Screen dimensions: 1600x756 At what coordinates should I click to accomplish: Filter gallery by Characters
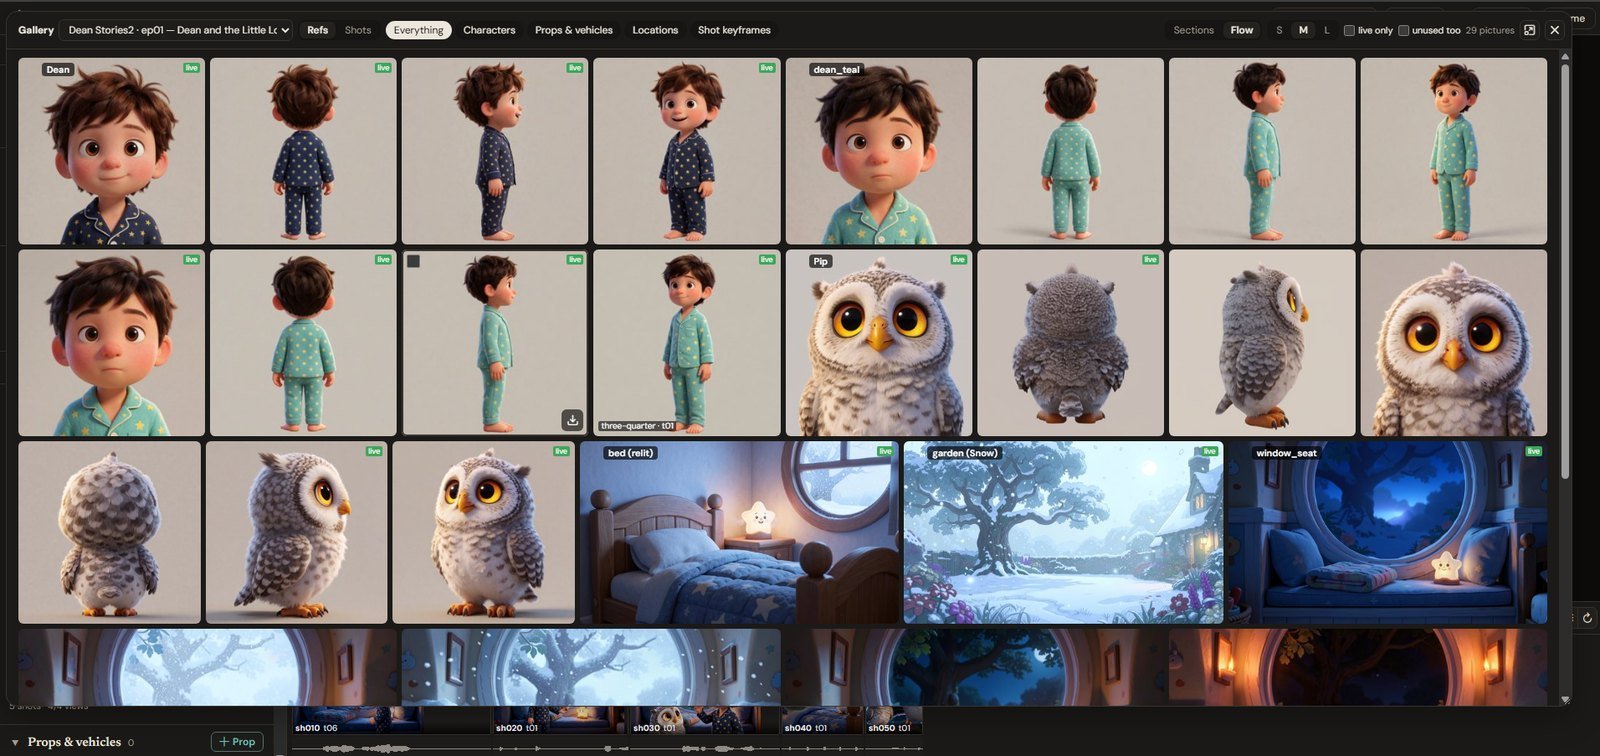pyautogui.click(x=489, y=30)
